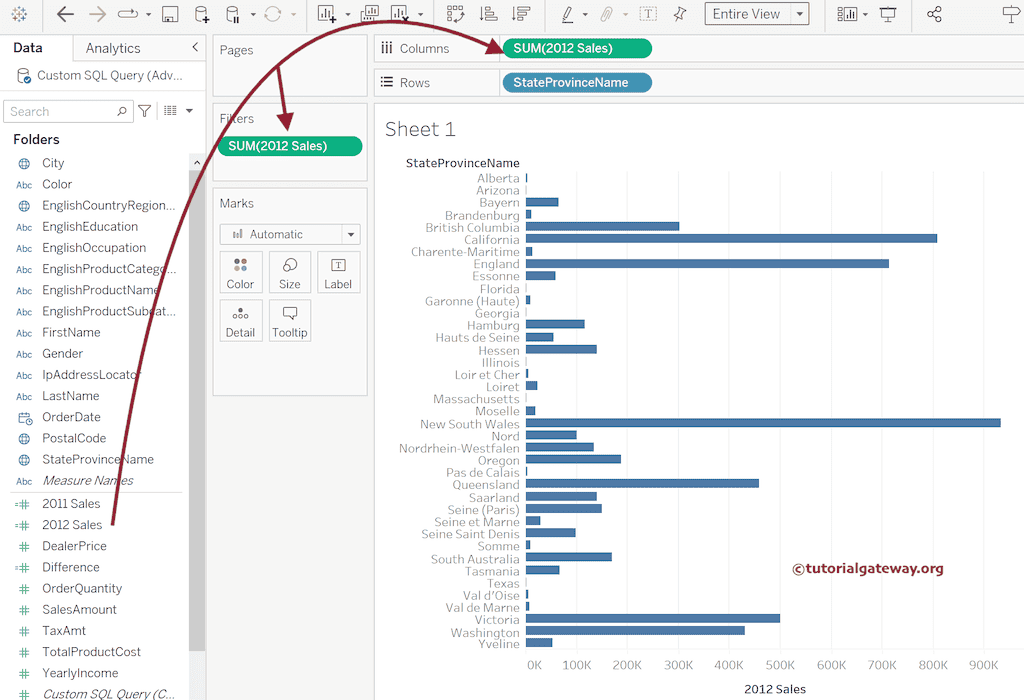The image size is (1024, 700).
Task: Click the Label marks button
Action: pyautogui.click(x=338, y=272)
